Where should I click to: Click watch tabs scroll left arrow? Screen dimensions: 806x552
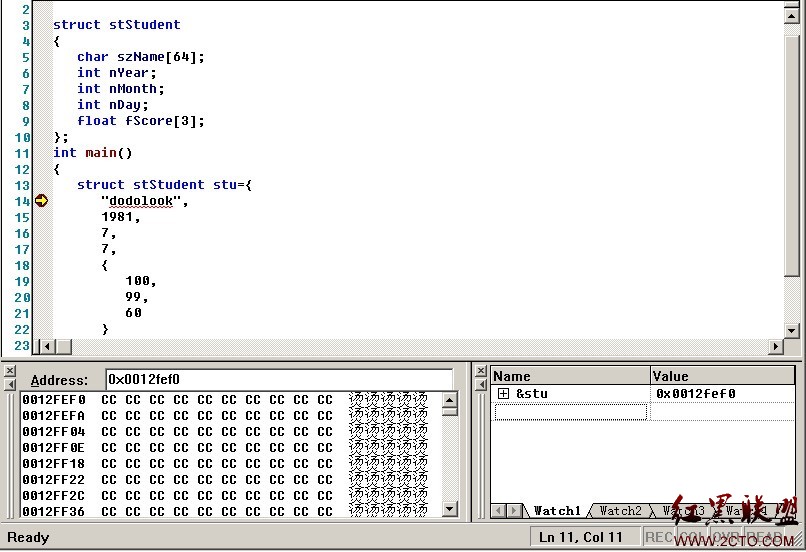coord(498,511)
